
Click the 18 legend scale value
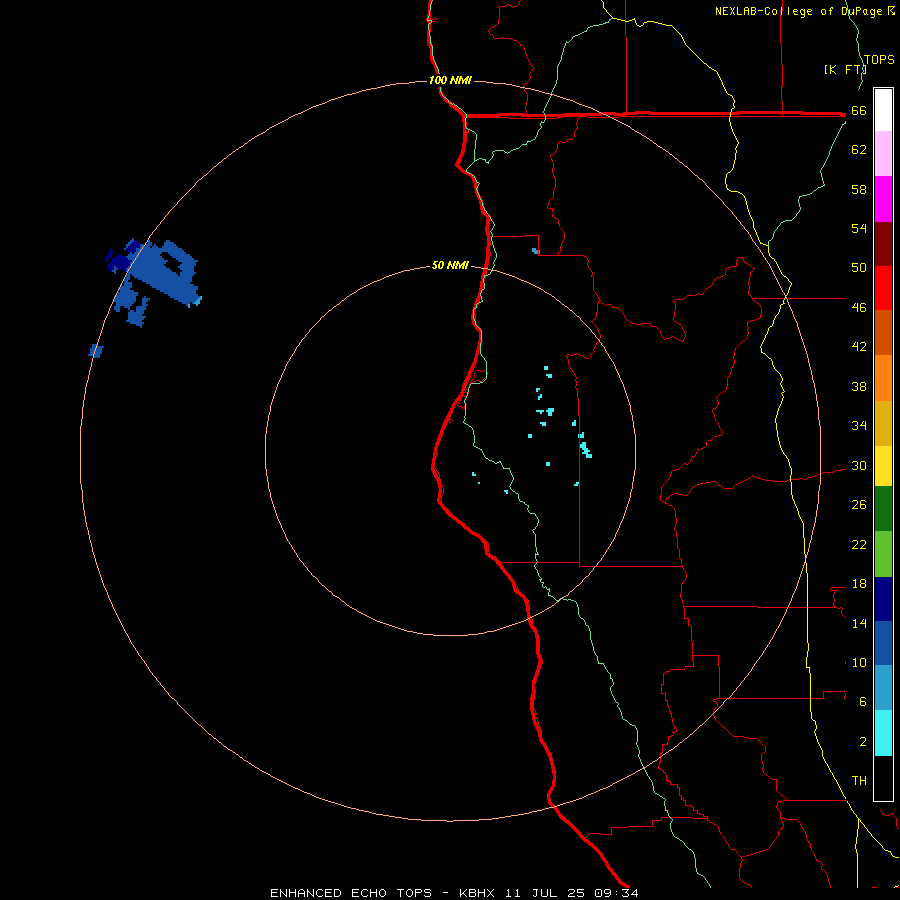pos(859,584)
